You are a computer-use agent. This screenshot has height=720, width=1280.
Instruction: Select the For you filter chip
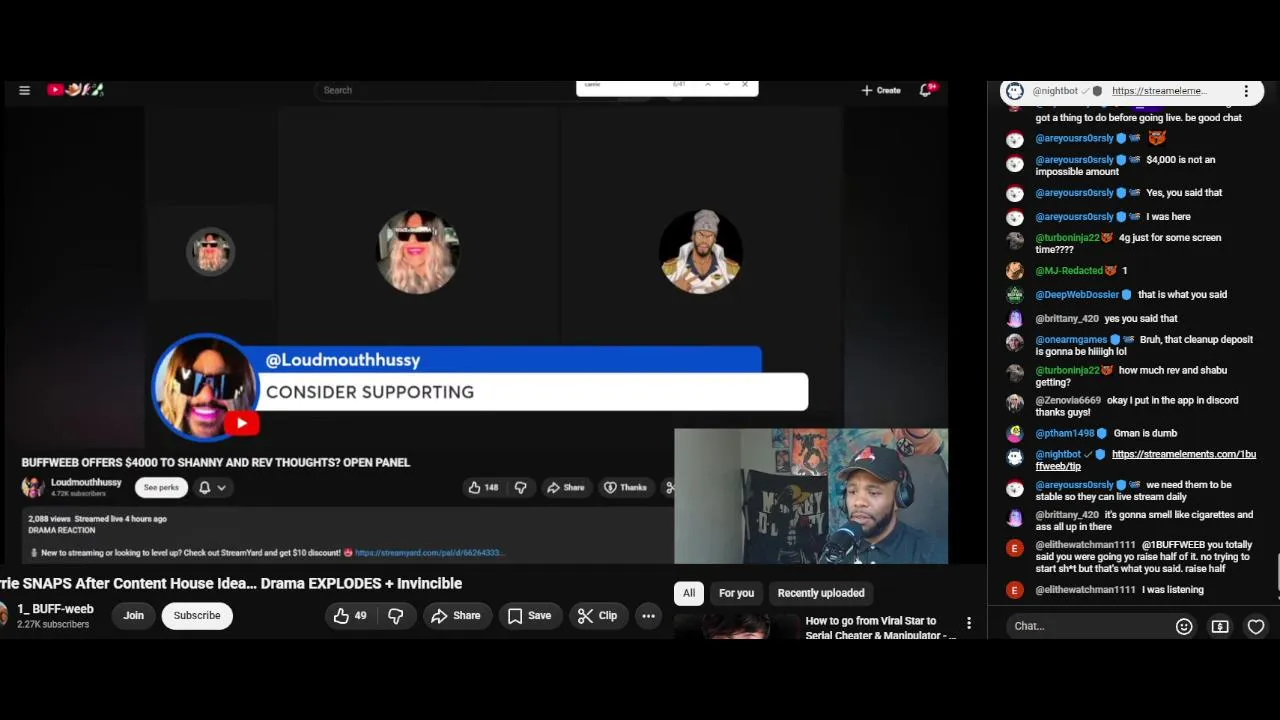coord(736,593)
